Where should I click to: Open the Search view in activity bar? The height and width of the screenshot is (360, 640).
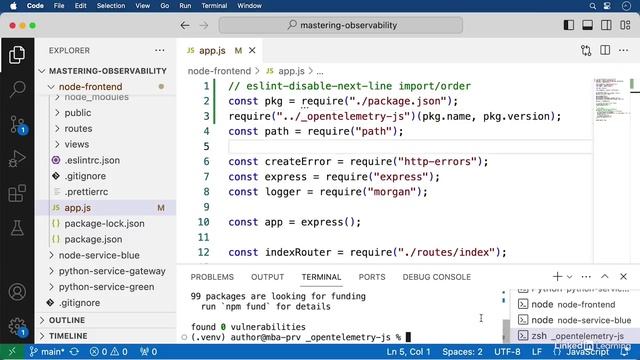pyautogui.click(x=17, y=89)
